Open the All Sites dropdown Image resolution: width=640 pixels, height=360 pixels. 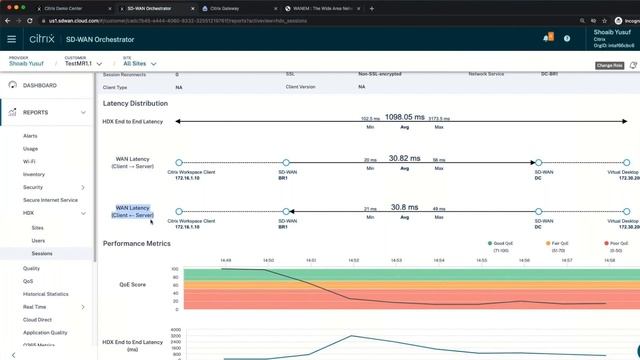(140, 64)
